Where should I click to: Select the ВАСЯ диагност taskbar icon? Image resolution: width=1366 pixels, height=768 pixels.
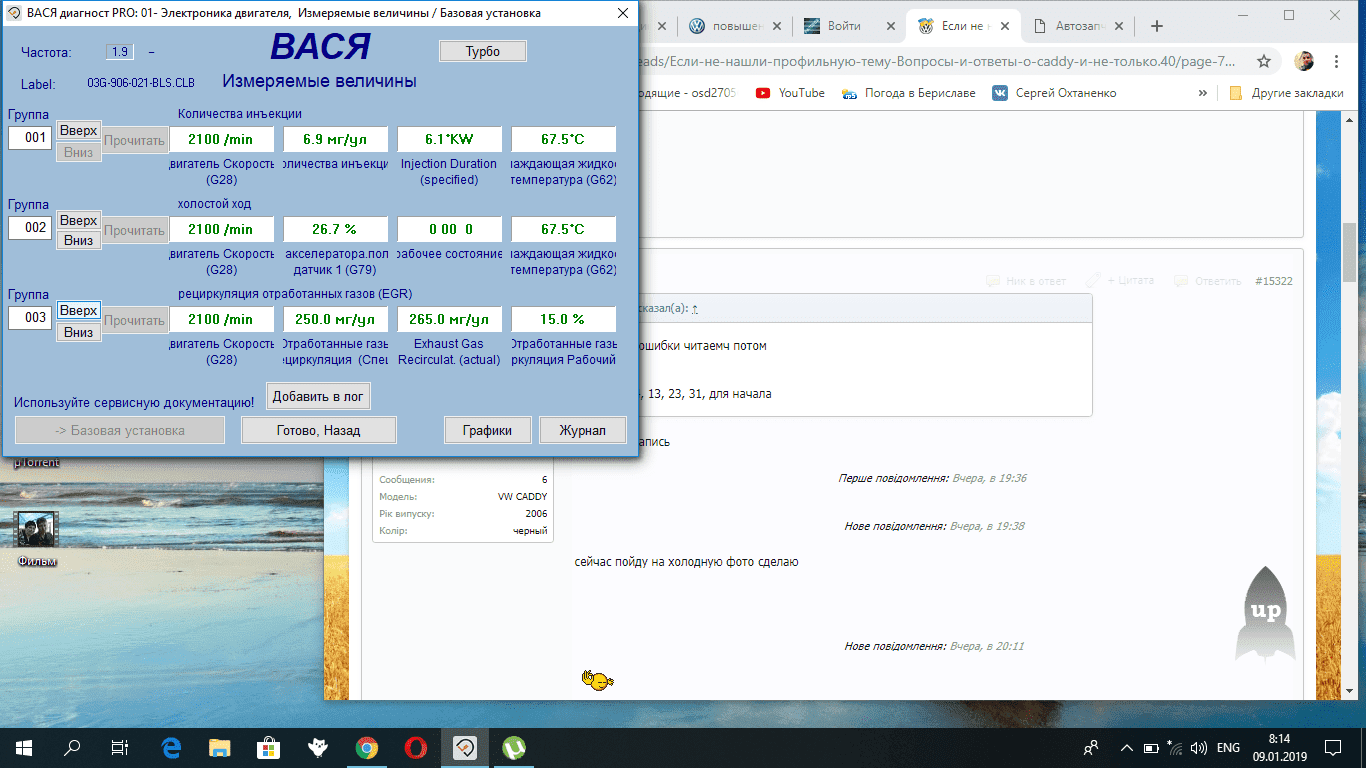465,747
